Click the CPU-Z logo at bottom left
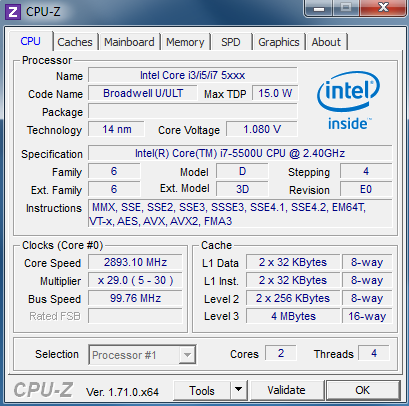 tap(43, 389)
